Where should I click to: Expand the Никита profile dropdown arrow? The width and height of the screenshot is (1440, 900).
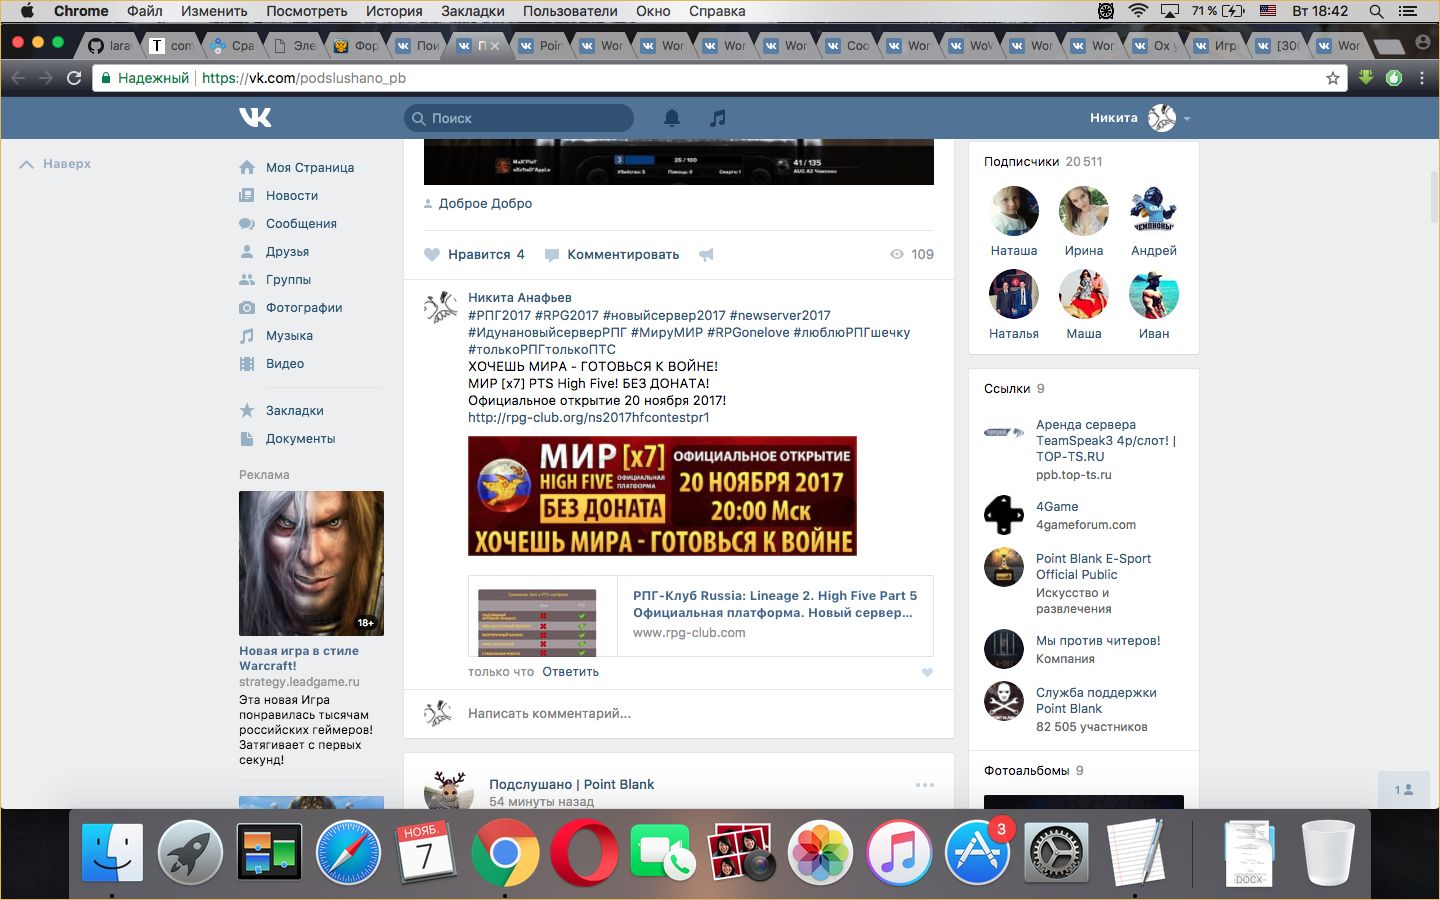tap(1187, 119)
